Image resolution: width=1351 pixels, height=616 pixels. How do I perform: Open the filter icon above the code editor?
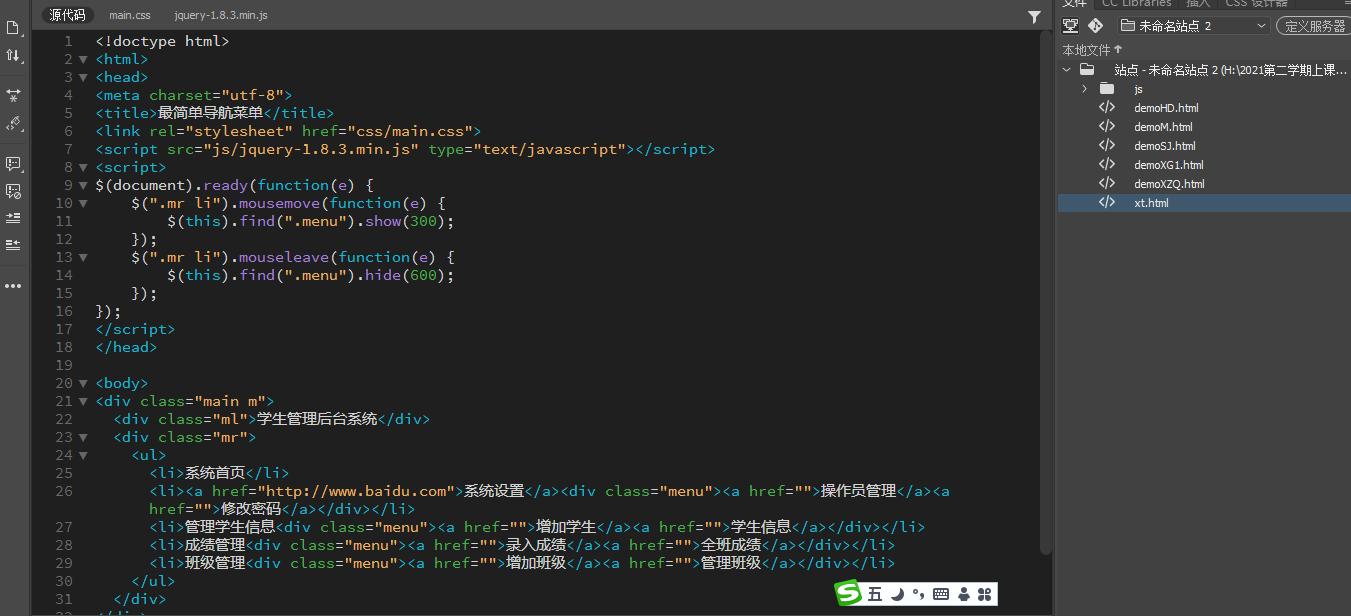1034,17
